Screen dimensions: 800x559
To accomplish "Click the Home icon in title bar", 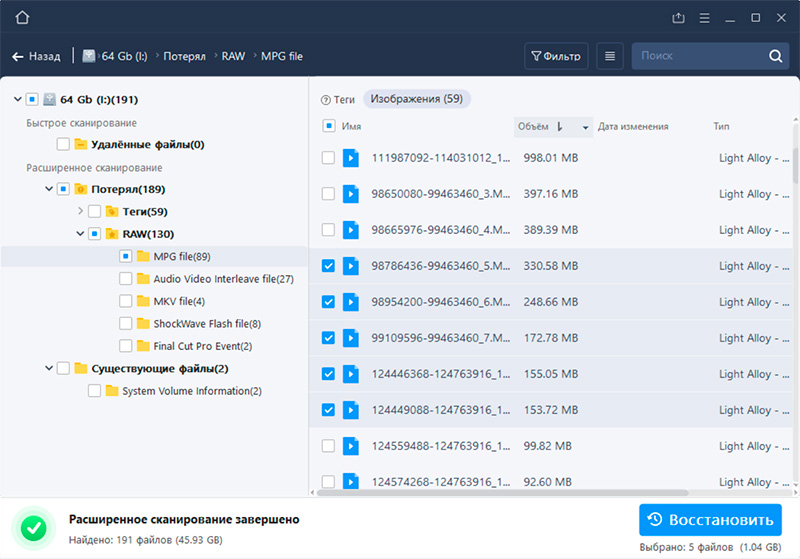I will coord(23,18).
